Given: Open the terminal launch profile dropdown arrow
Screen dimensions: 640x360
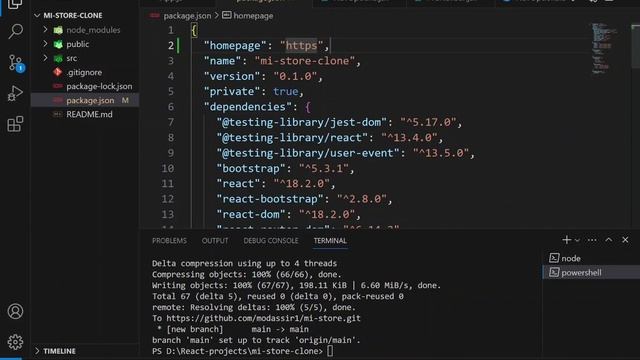Looking at the screenshot, I should [577, 240].
